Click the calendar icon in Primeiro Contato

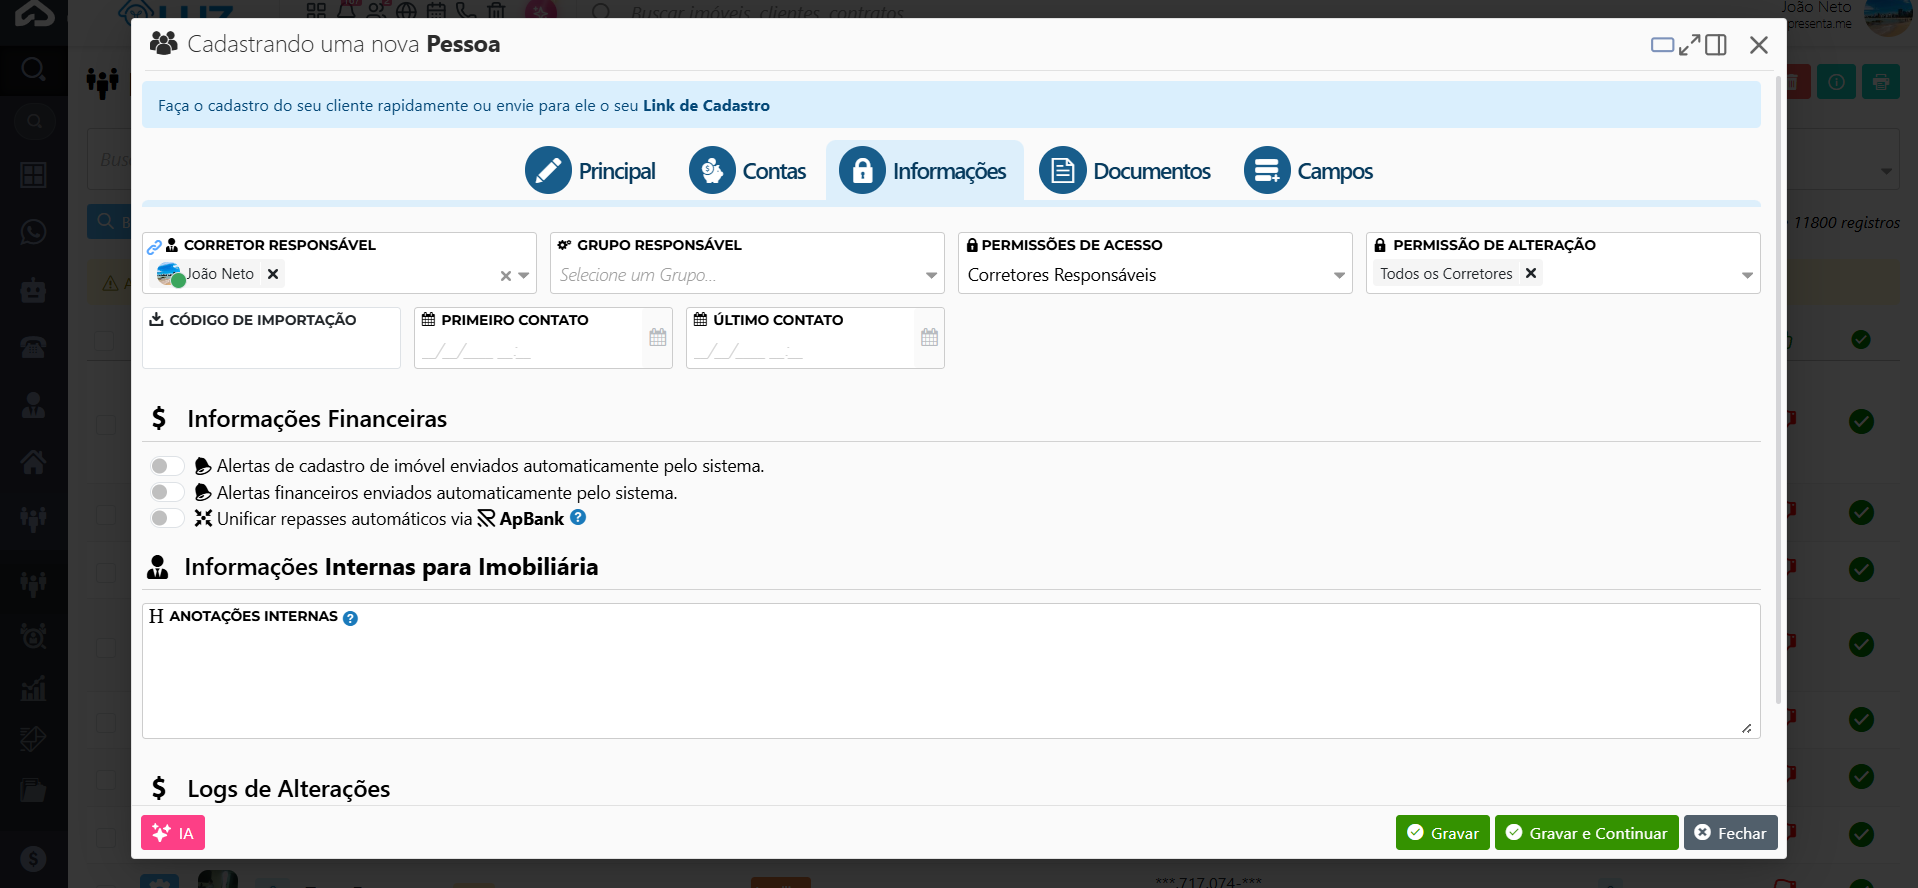tap(658, 337)
